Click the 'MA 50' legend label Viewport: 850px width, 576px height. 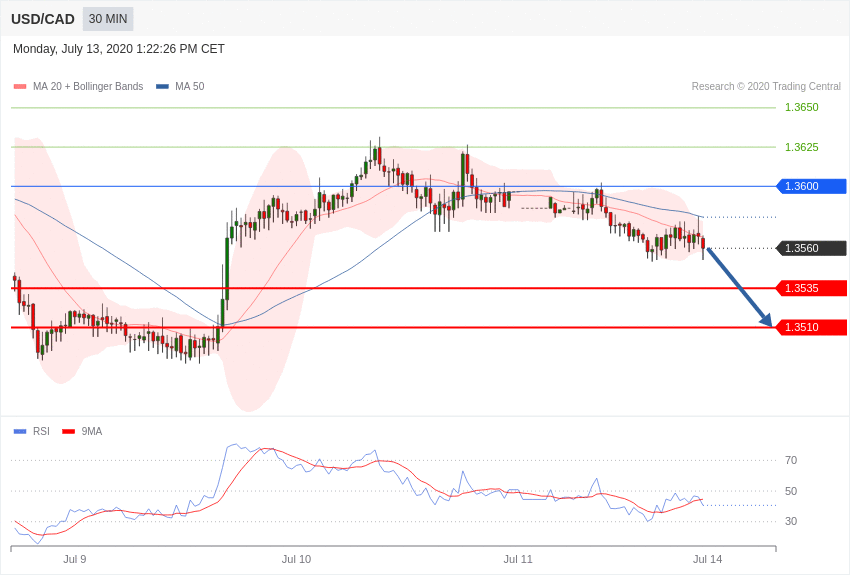189,87
